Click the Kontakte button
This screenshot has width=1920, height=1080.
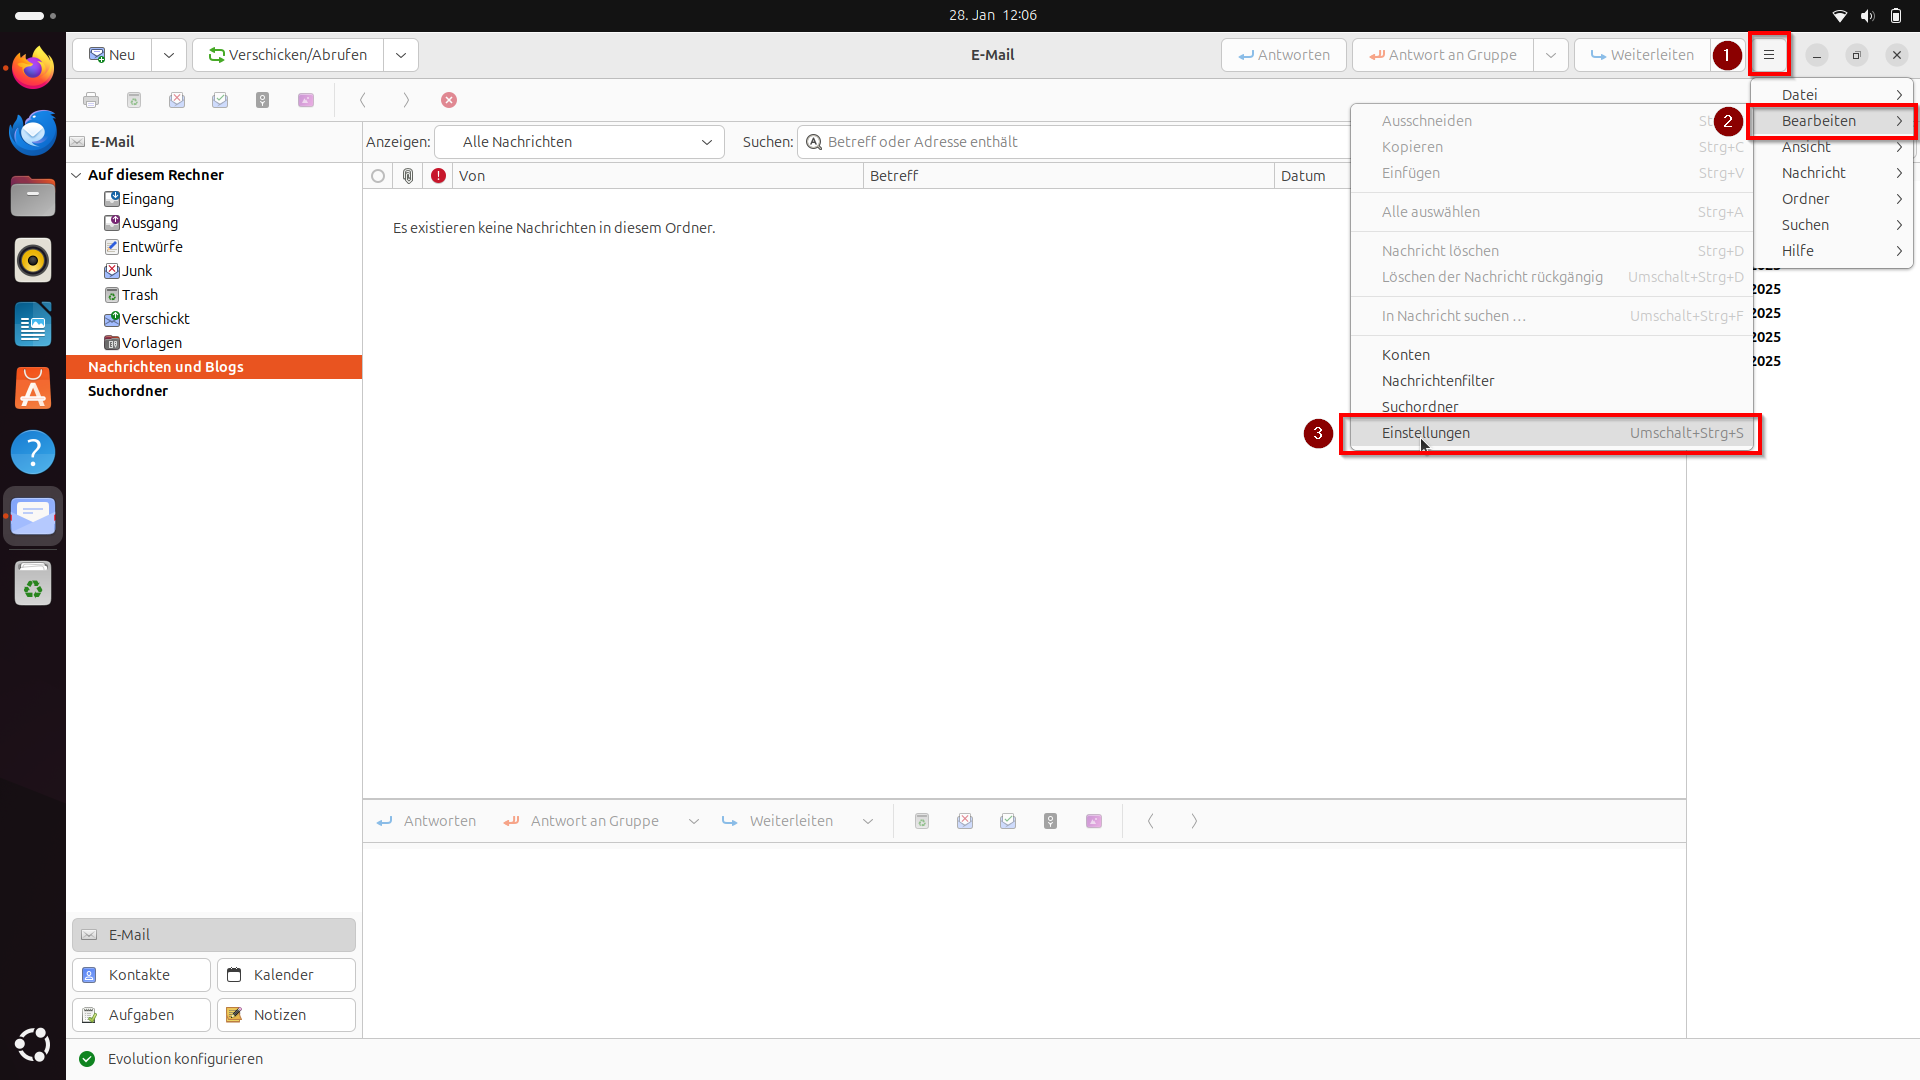coord(140,974)
